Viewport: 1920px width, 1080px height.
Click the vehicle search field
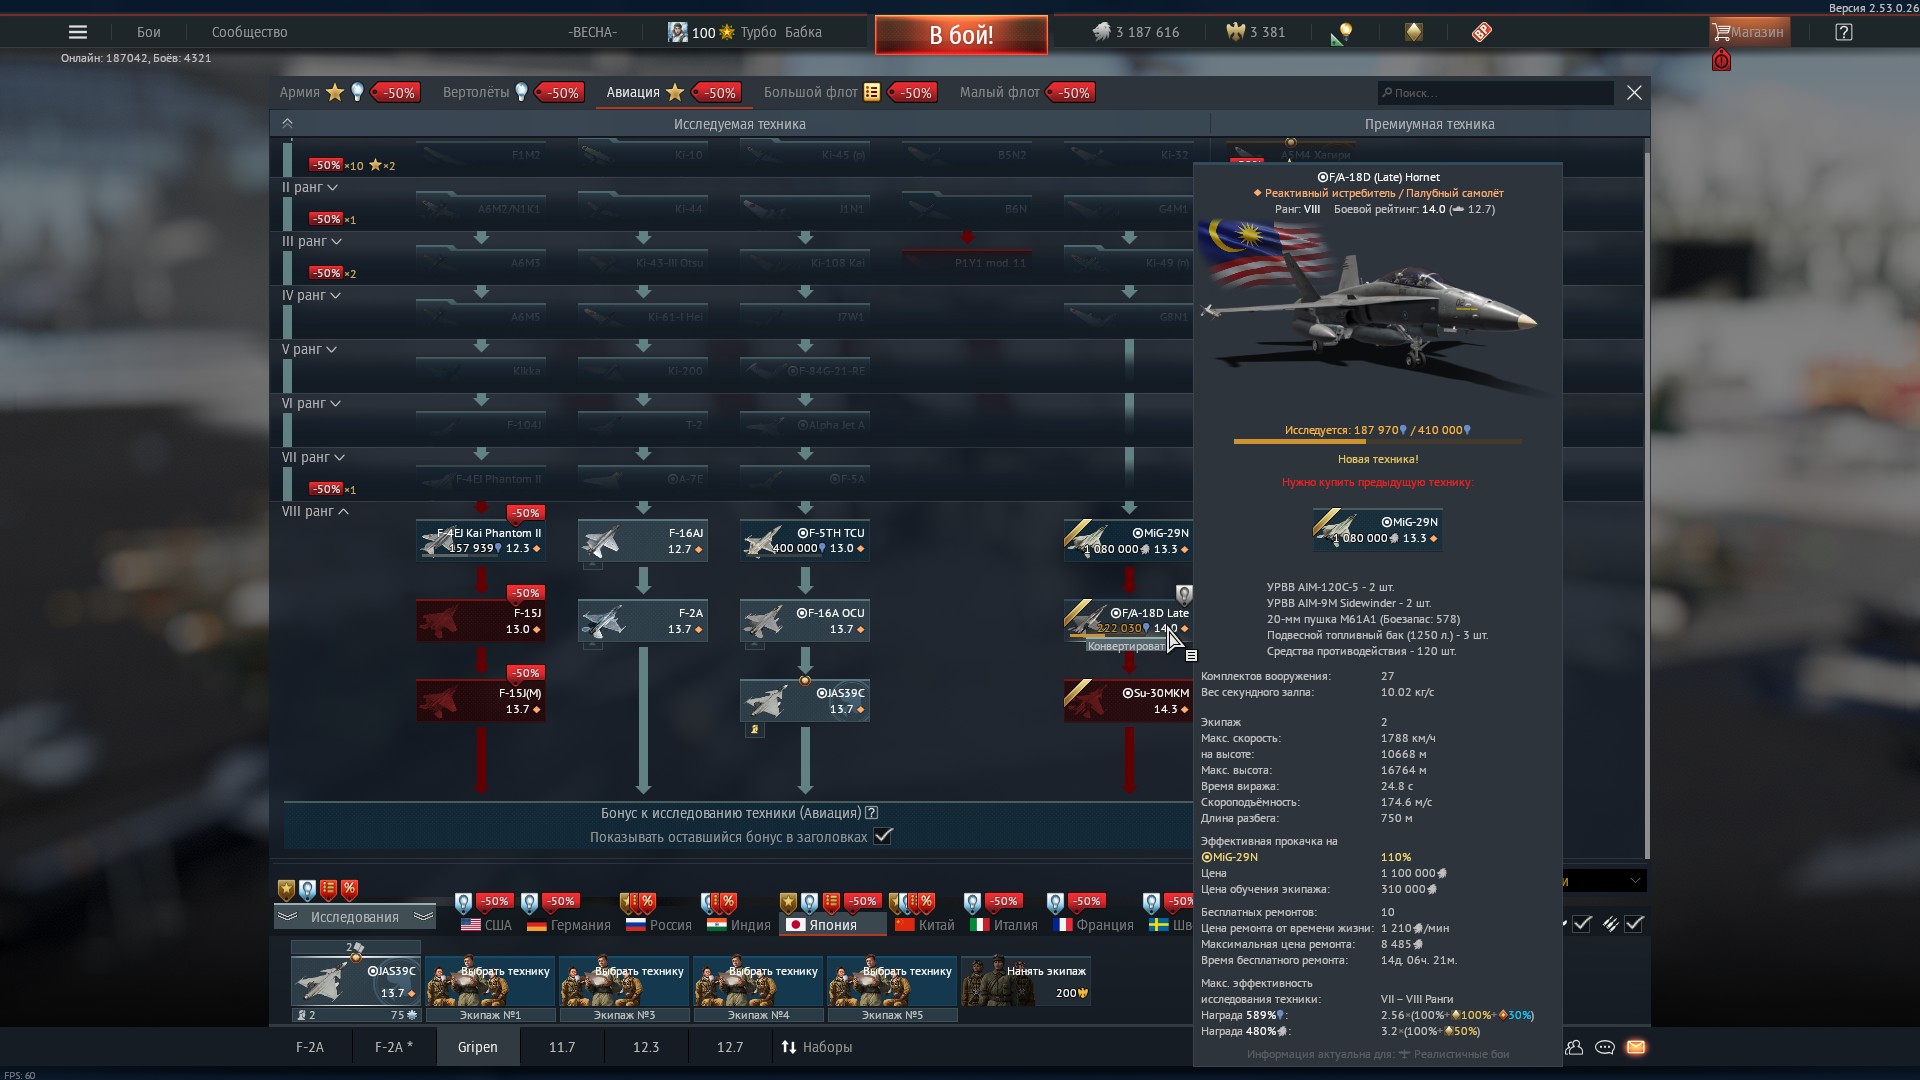point(1496,93)
